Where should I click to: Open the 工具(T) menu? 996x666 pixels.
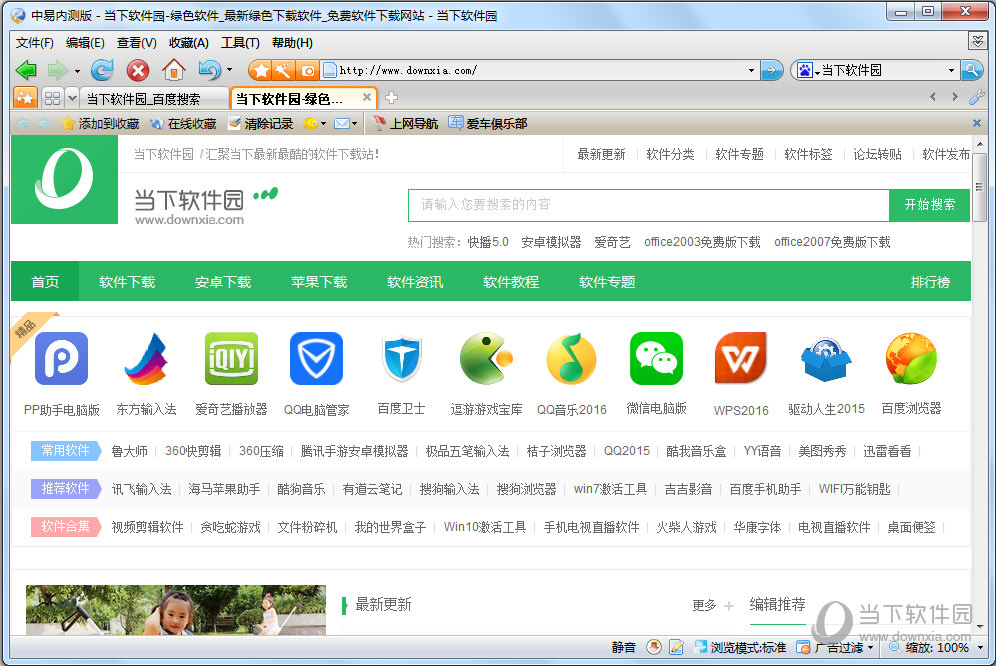240,43
